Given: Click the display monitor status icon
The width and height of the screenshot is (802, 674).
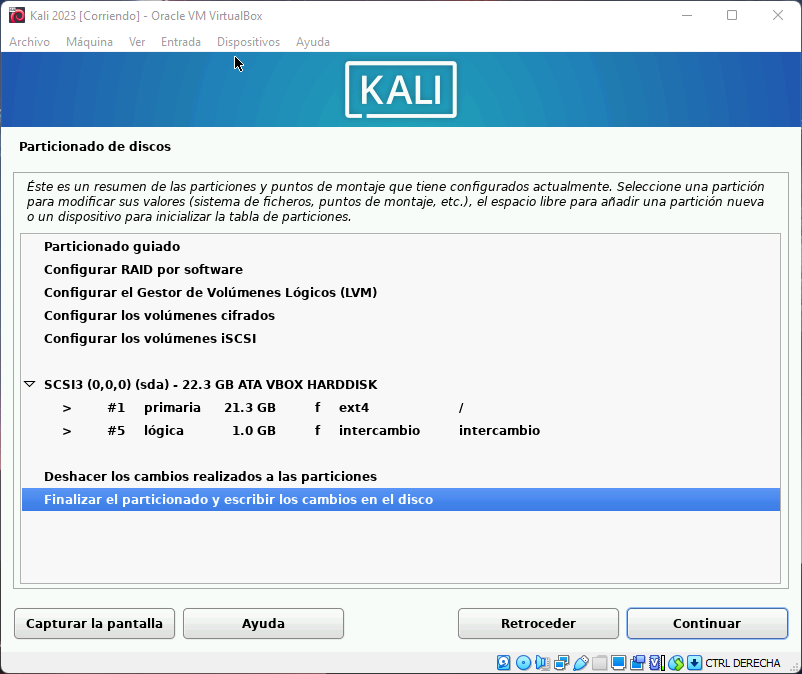Looking at the screenshot, I should tap(618, 663).
